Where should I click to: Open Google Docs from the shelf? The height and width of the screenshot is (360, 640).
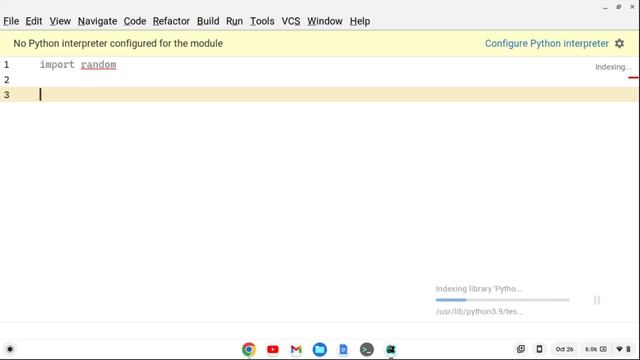343,349
